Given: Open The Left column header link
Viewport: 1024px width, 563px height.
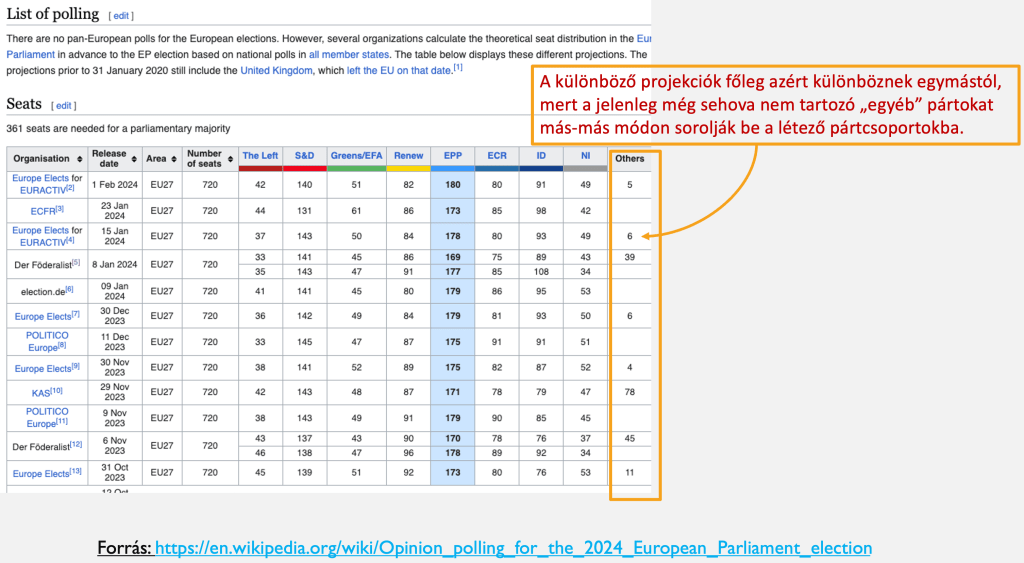Looking at the screenshot, I should 260,156.
